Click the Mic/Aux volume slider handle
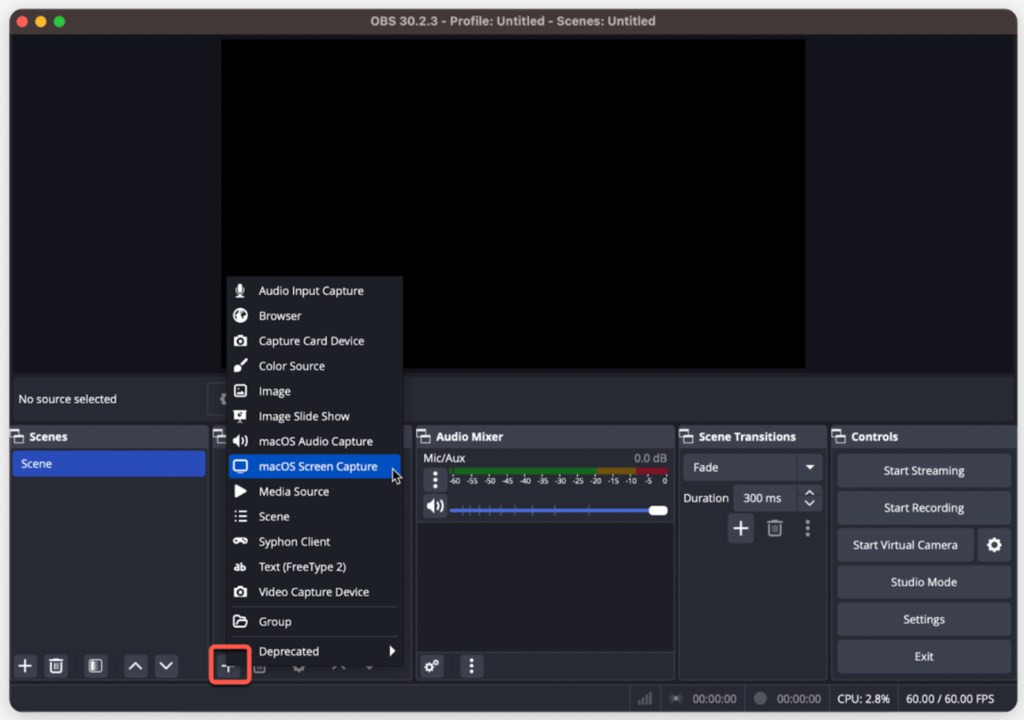 658,510
